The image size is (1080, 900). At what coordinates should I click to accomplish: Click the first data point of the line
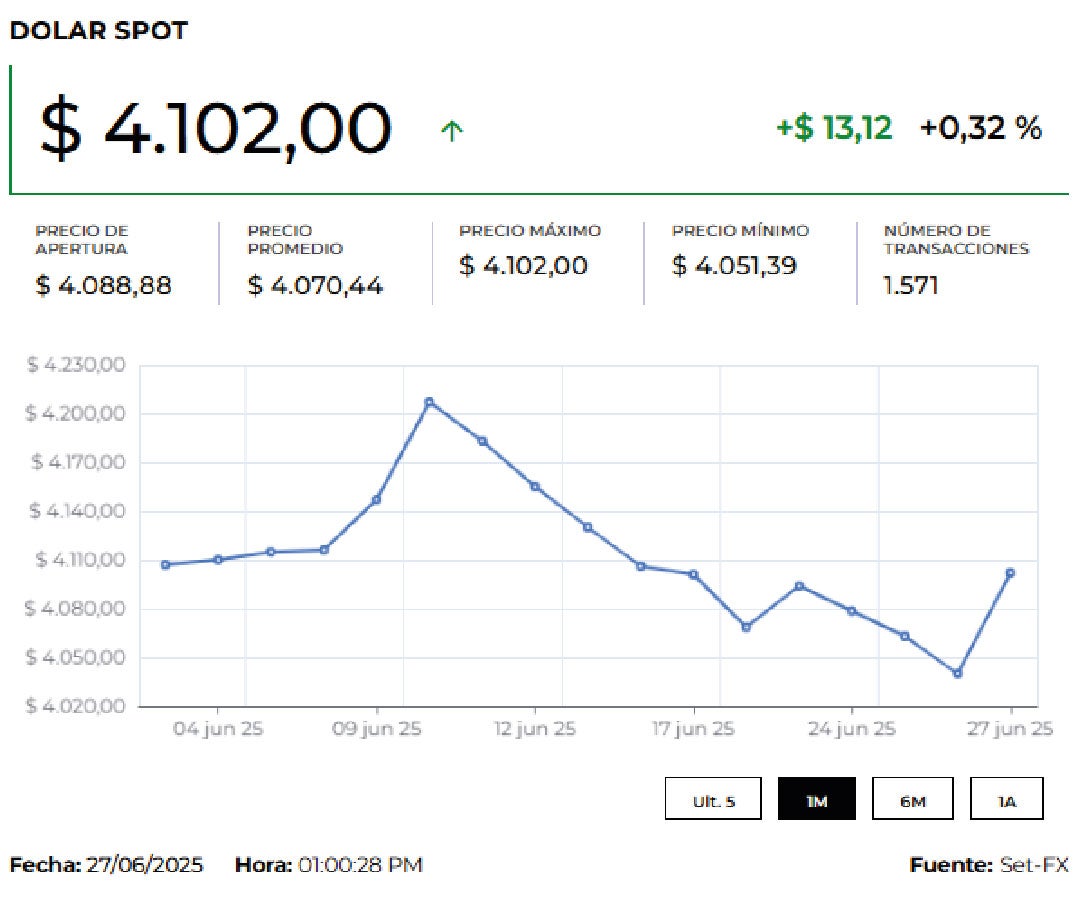point(165,565)
